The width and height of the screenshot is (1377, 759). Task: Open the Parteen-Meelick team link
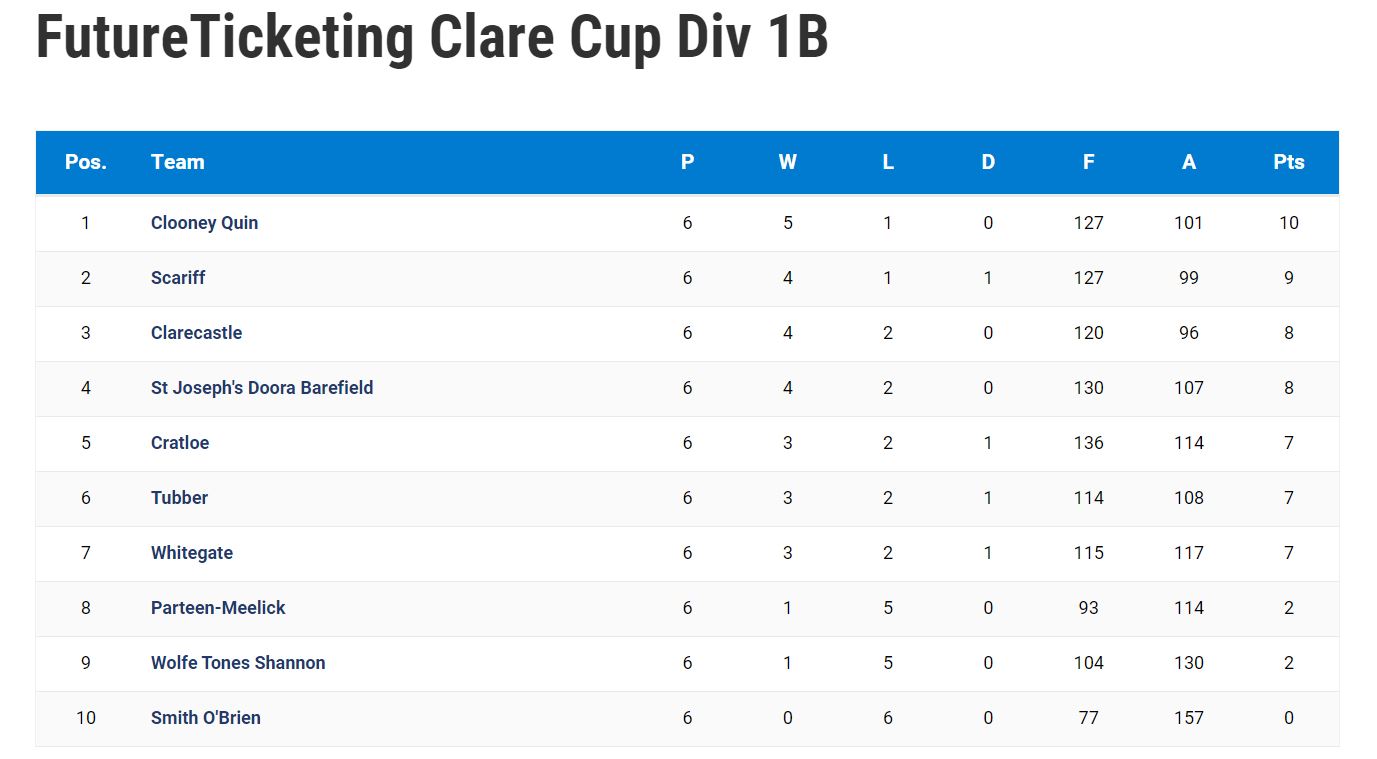(218, 608)
